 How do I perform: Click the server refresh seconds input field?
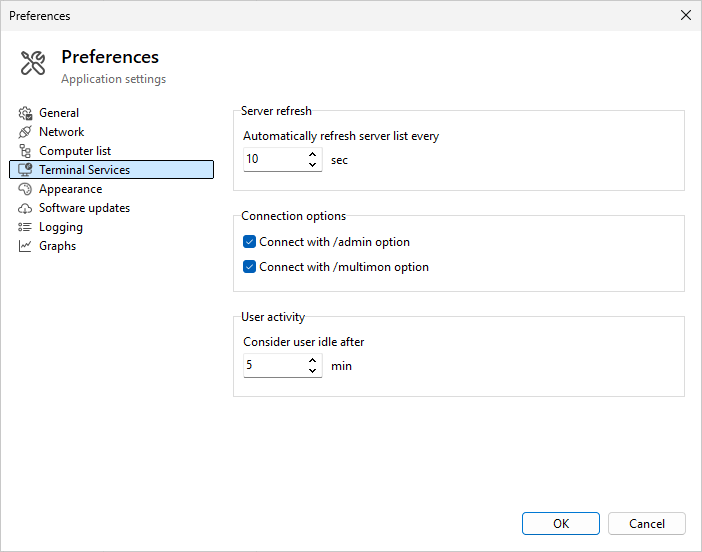[272, 159]
